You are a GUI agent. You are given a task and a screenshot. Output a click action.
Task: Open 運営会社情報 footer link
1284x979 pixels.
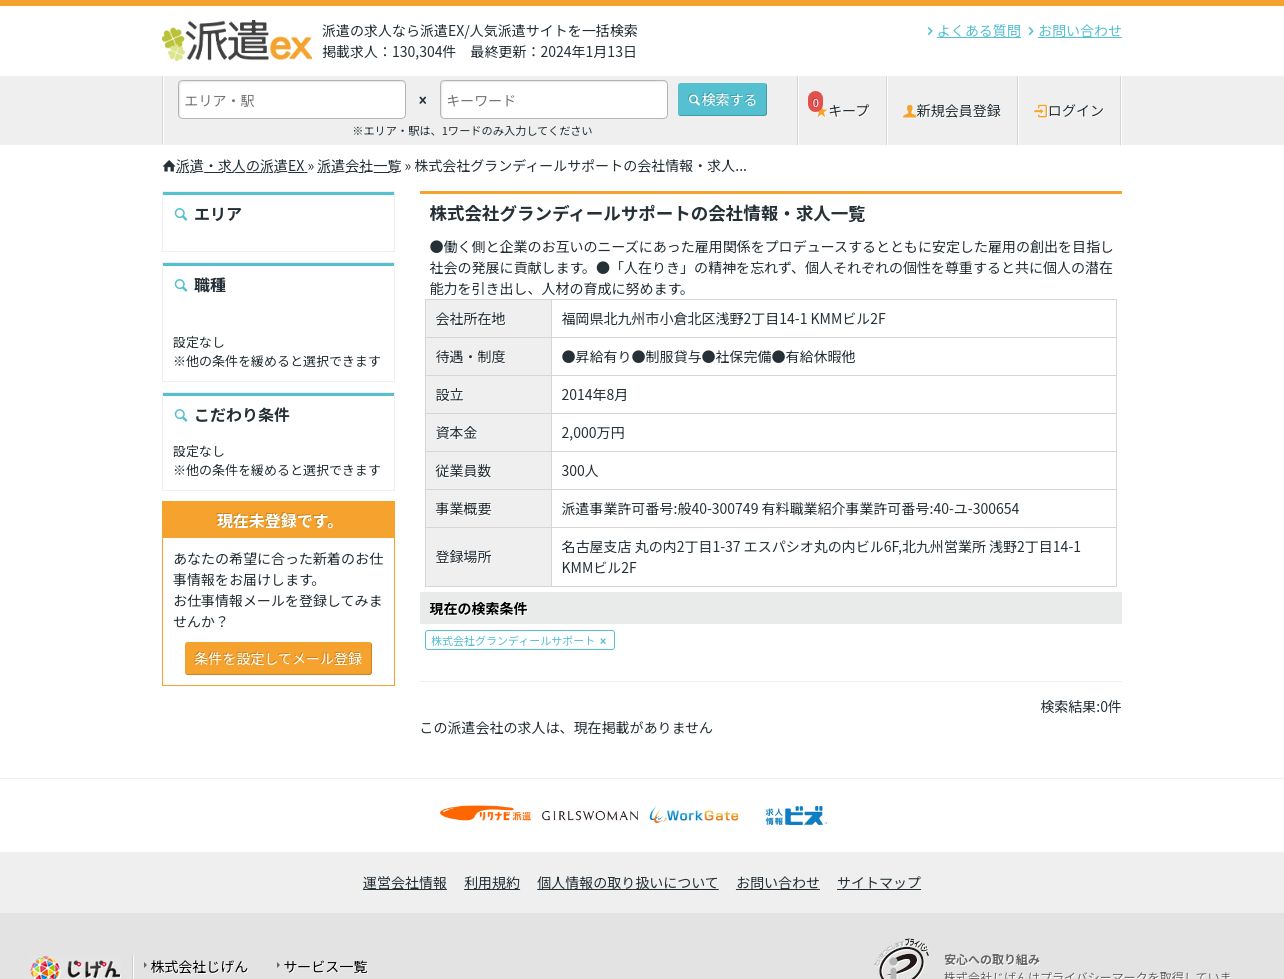[405, 883]
